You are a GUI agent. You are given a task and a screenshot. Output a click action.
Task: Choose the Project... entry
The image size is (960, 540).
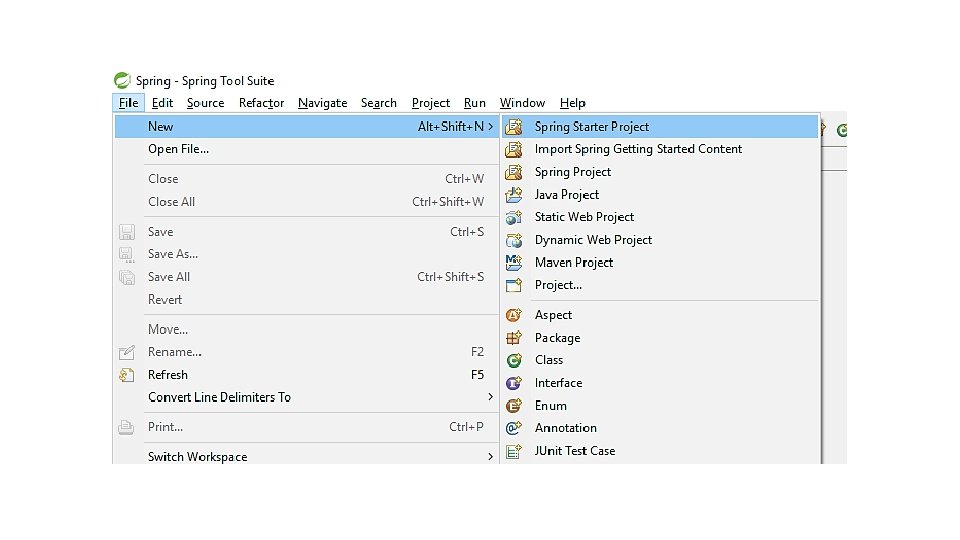(x=660, y=285)
